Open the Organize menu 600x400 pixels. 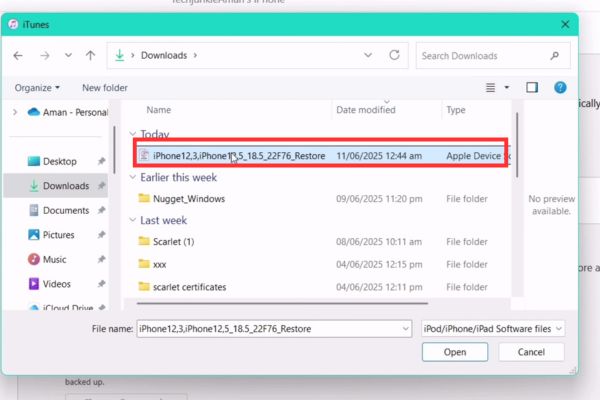point(37,88)
